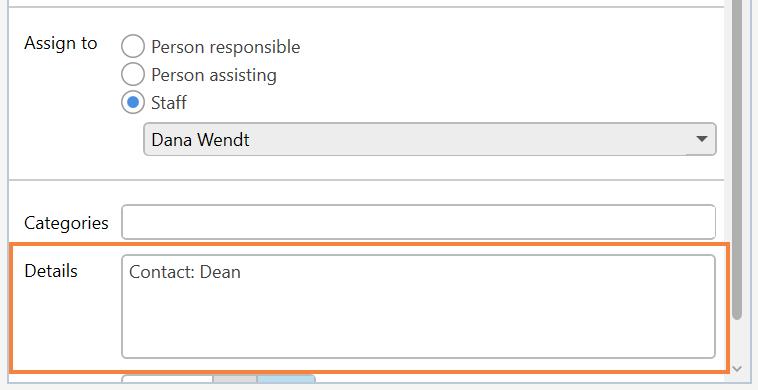Viewport: 758px width, 390px height.
Task: Click the vertical scrollbar thumb
Action: [737, 159]
